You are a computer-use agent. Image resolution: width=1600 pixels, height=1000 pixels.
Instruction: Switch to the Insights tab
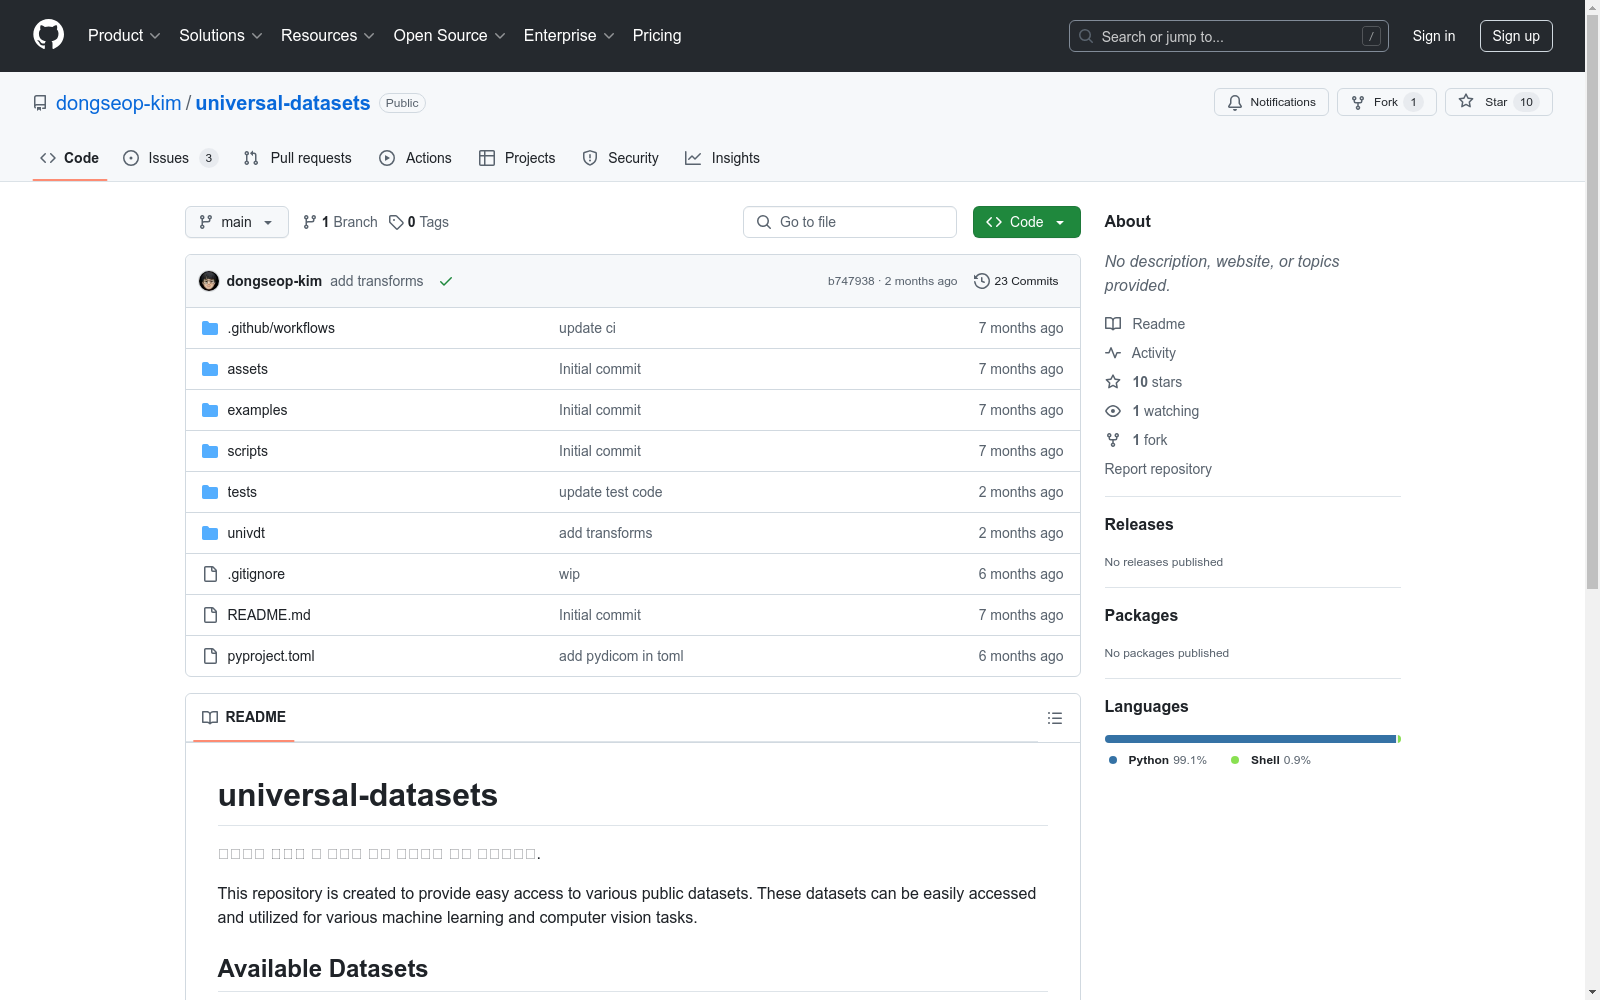[x=722, y=158]
